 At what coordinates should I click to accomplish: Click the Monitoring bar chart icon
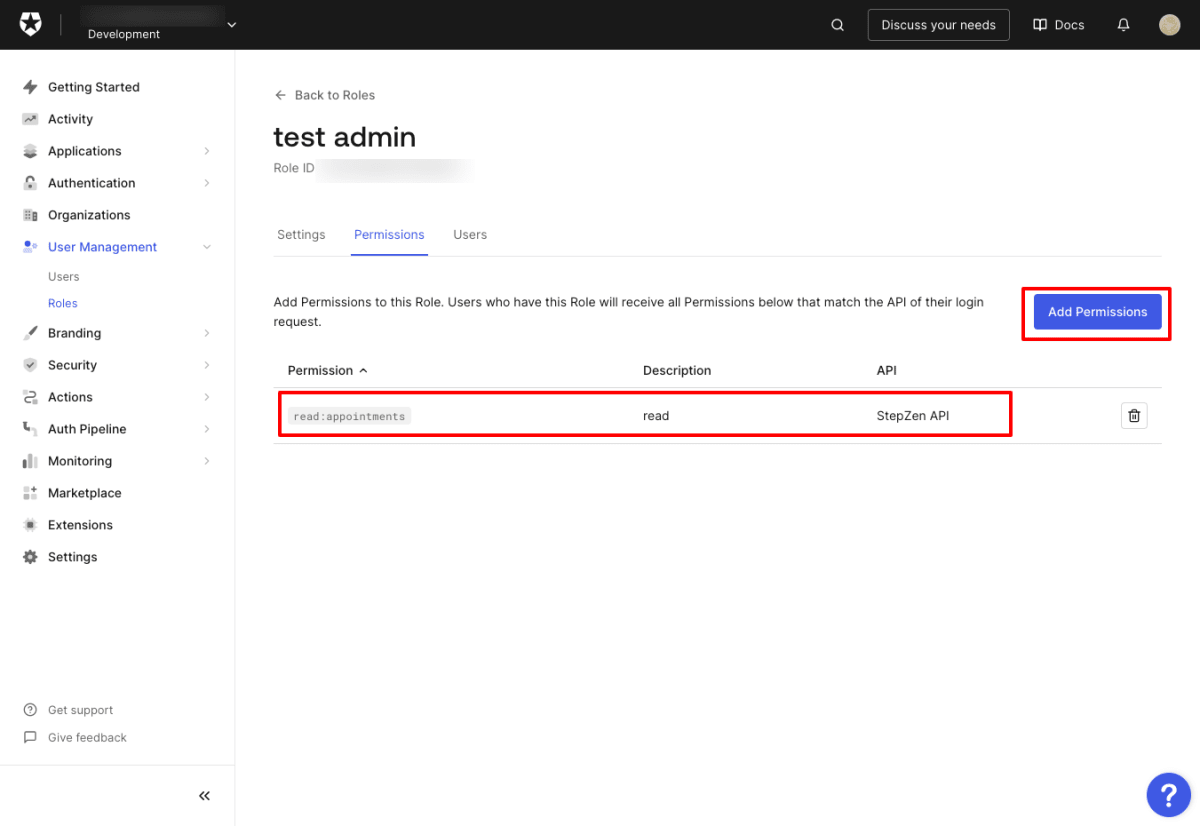[x=30, y=461]
